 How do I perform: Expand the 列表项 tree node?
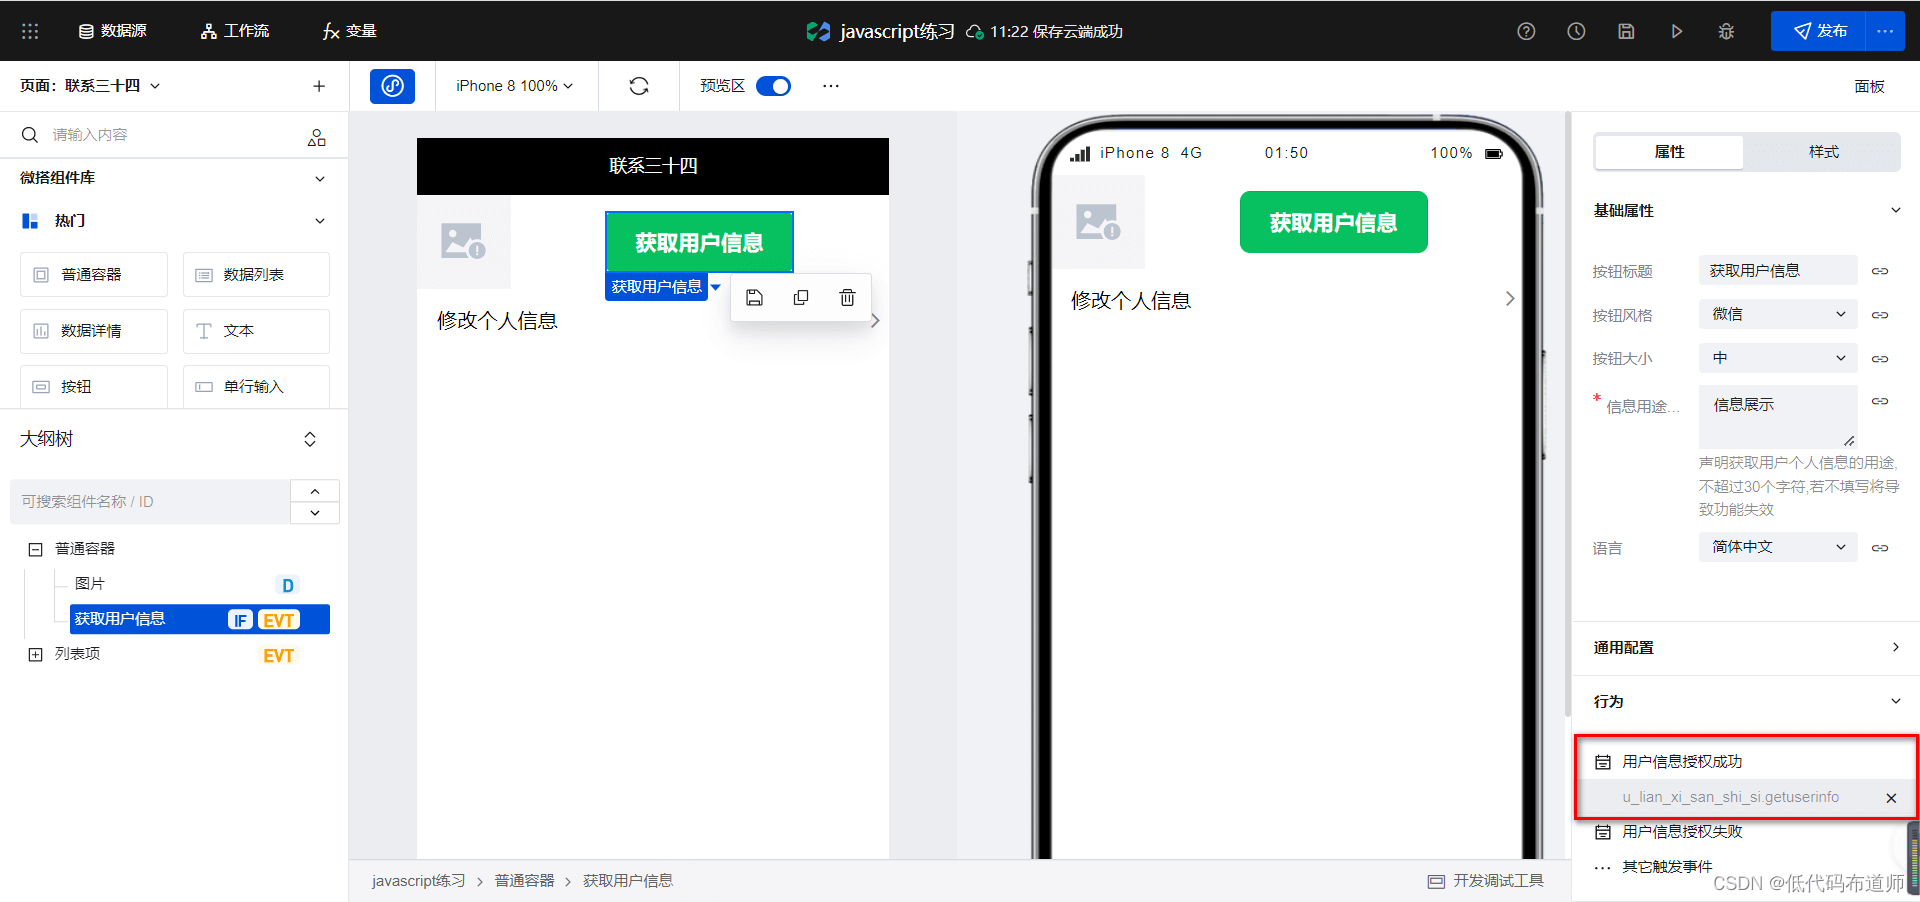(x=35, y=654)
